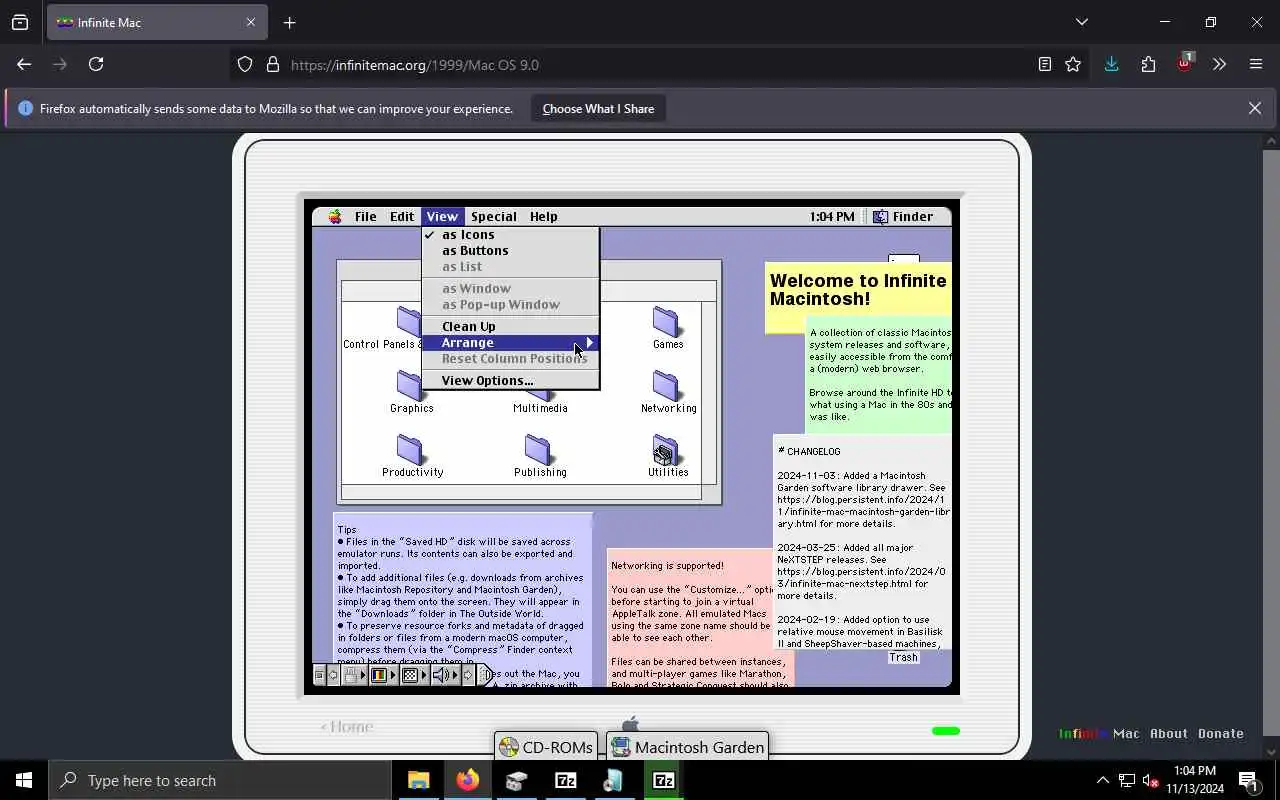Click Windows taskbar search box

tap(220, 780)
